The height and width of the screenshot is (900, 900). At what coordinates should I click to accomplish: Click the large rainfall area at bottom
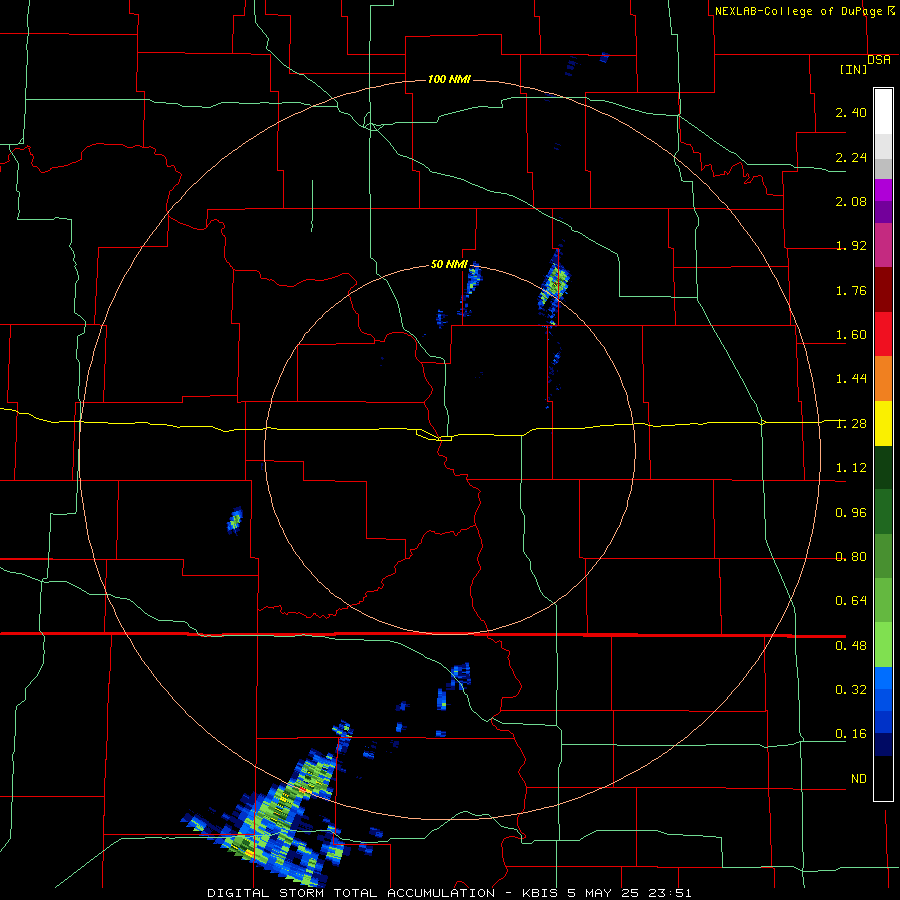click(276, 818)
